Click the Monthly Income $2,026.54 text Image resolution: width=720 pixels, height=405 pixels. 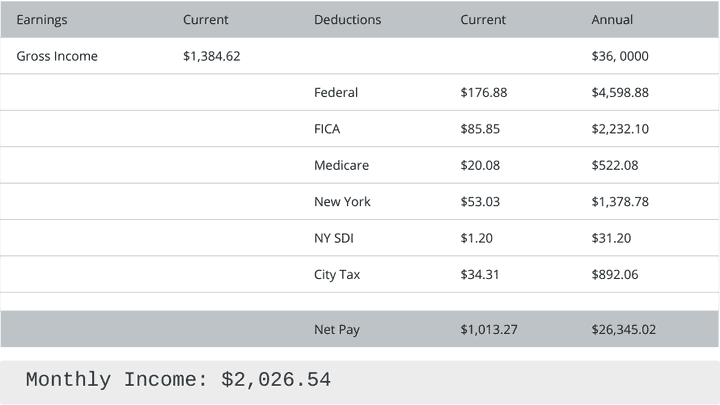click(x=178, y=380)
